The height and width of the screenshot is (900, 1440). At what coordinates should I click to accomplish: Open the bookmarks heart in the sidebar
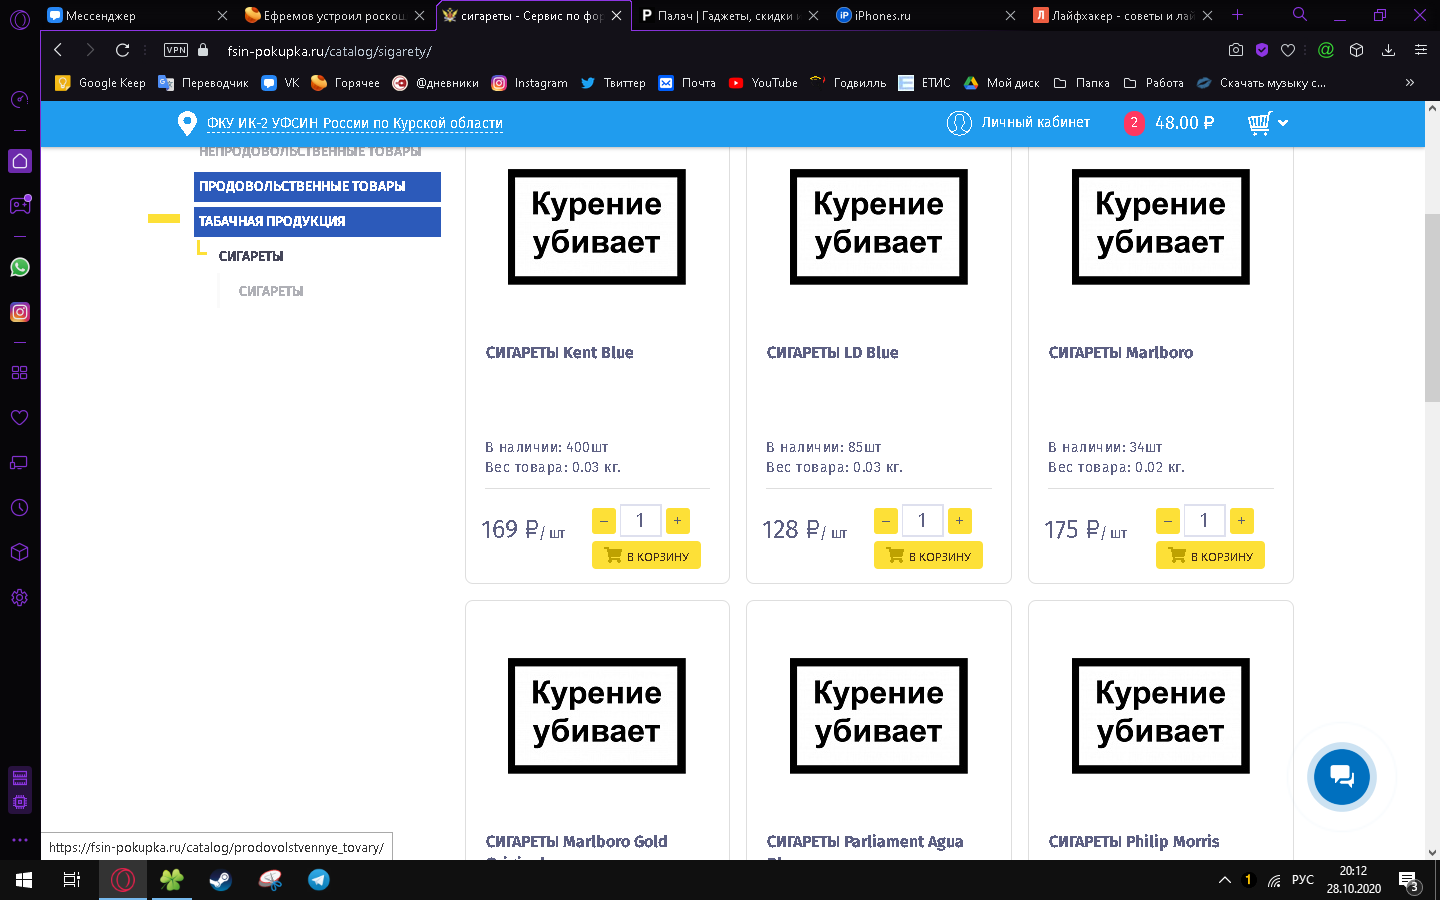pyautogui.click(x=19, y=417)
